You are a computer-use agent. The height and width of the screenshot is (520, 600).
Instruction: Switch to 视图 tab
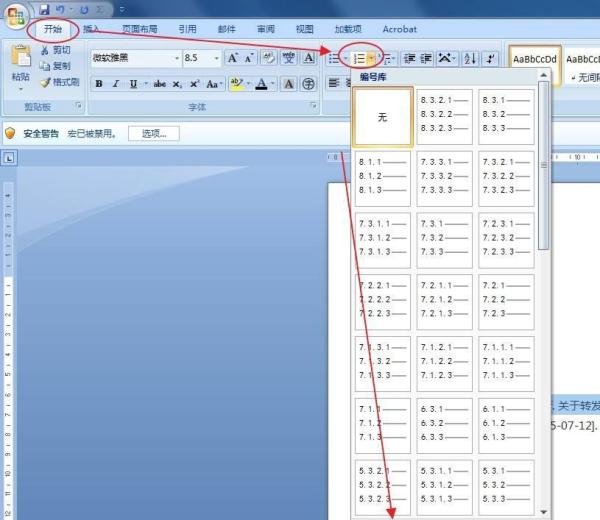click(305, 29)
